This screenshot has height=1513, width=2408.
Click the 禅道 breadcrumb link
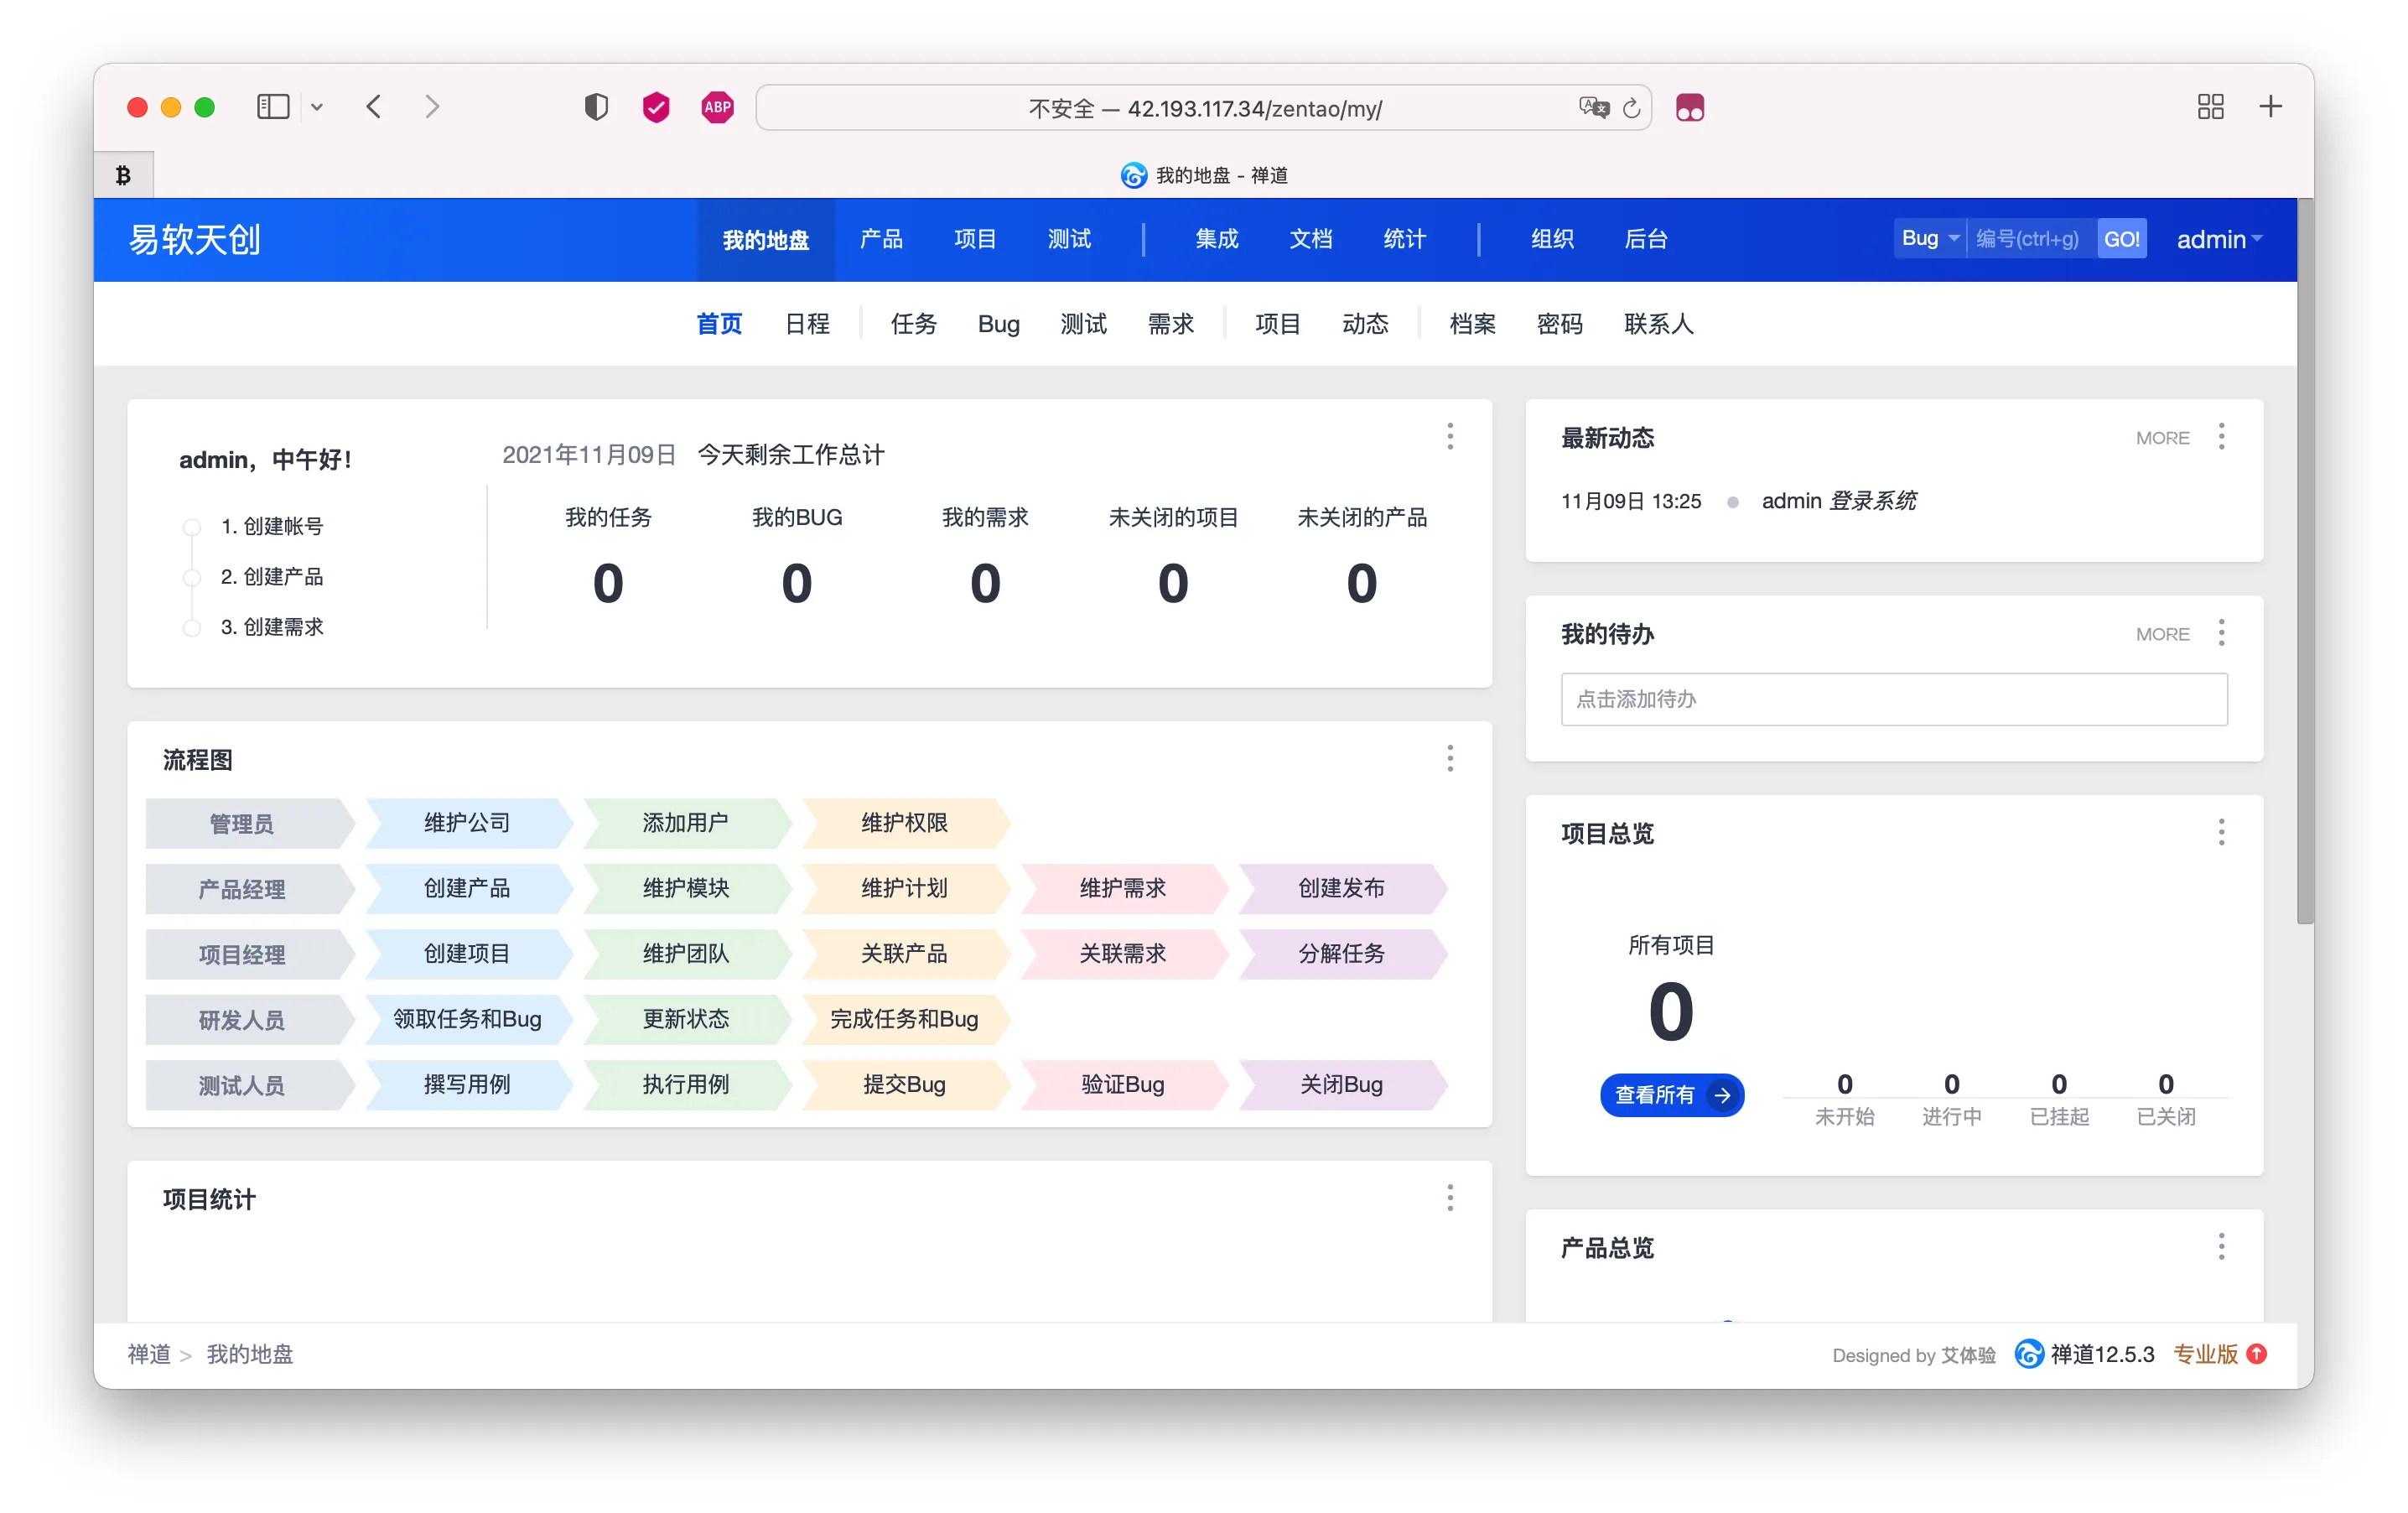149,1355
